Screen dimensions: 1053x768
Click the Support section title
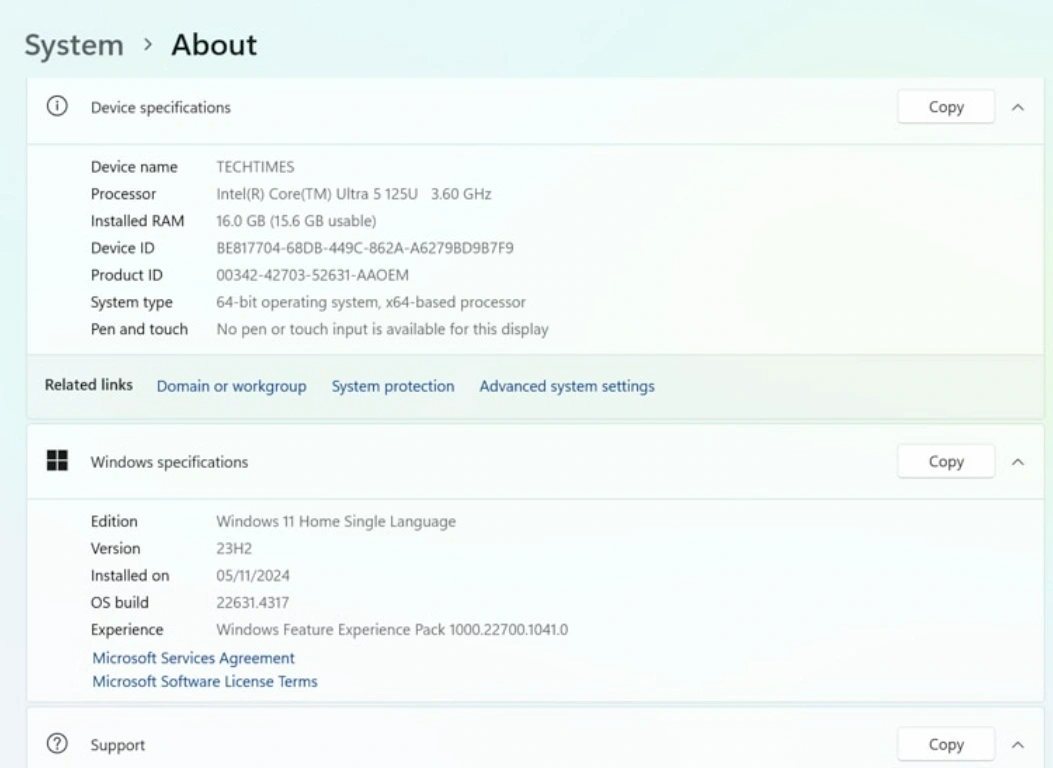(x=118, y=745)
